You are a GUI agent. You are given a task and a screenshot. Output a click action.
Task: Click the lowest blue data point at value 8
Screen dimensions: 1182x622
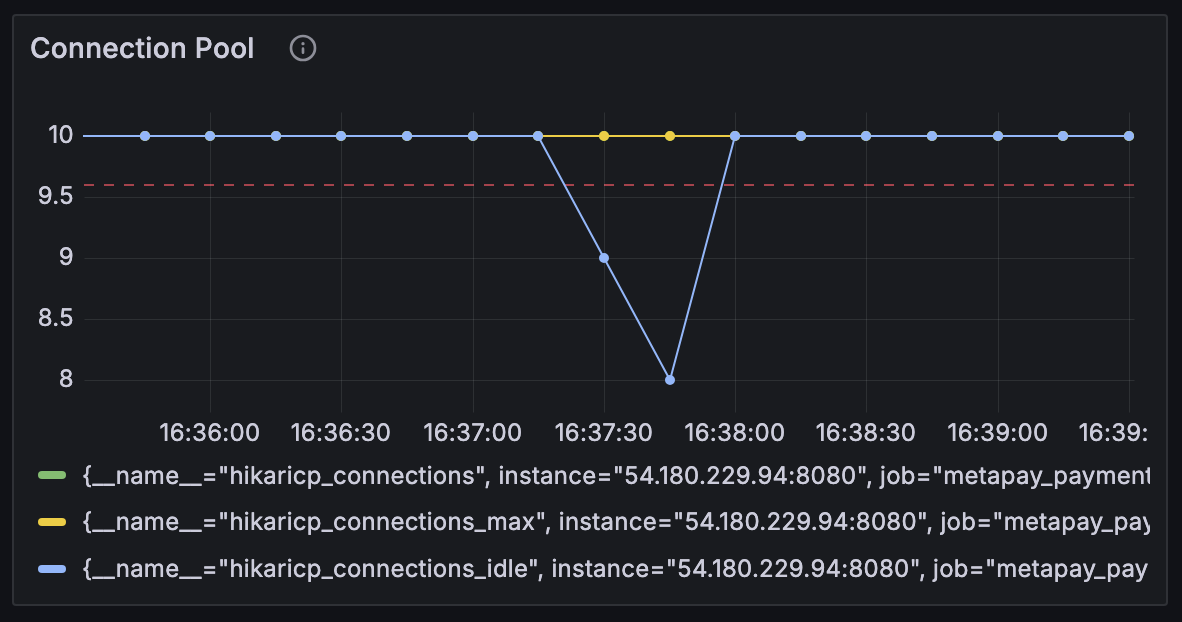(x=669, y=378)
